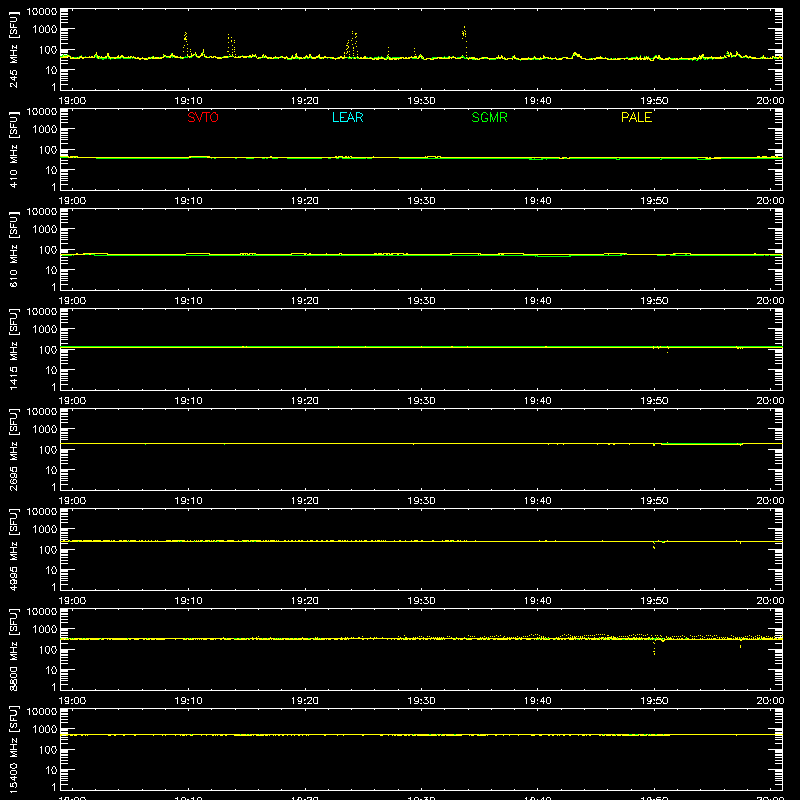Select the 8800 MHz [SFU] axis title
Screen dimensions: 800x800
pos(14,649)
